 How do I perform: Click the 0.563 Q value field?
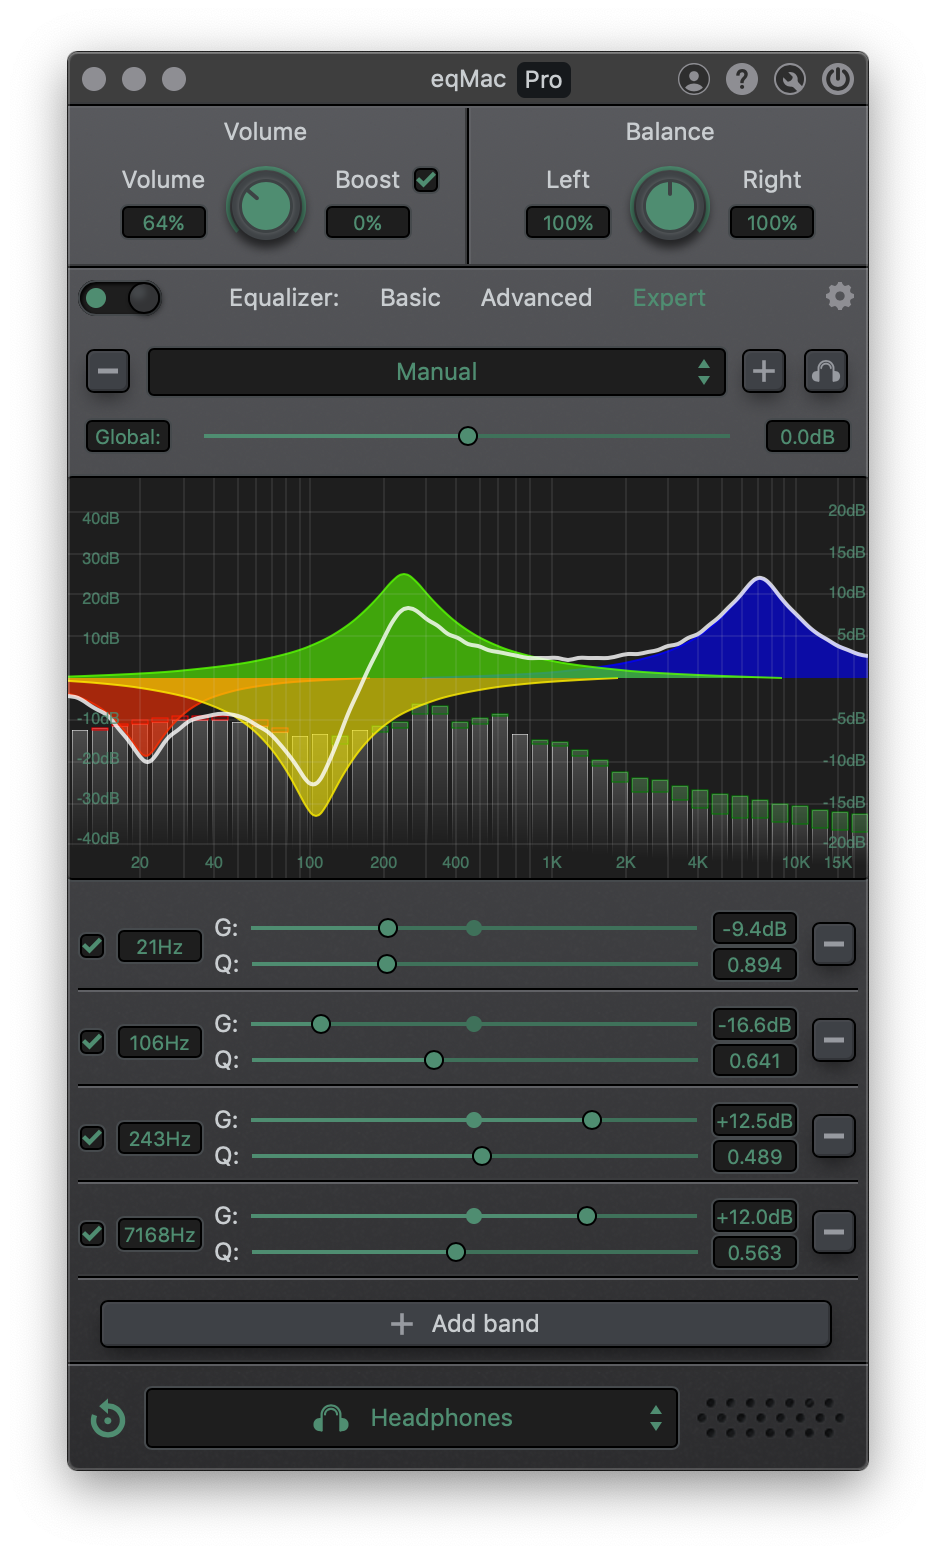[755, 1252]
